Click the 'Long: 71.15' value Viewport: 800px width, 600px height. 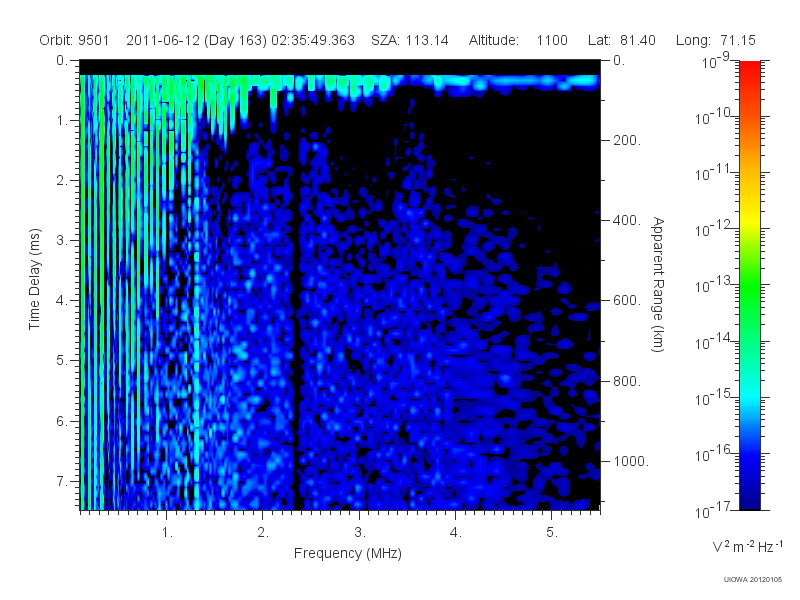click(x=715, y=40)
